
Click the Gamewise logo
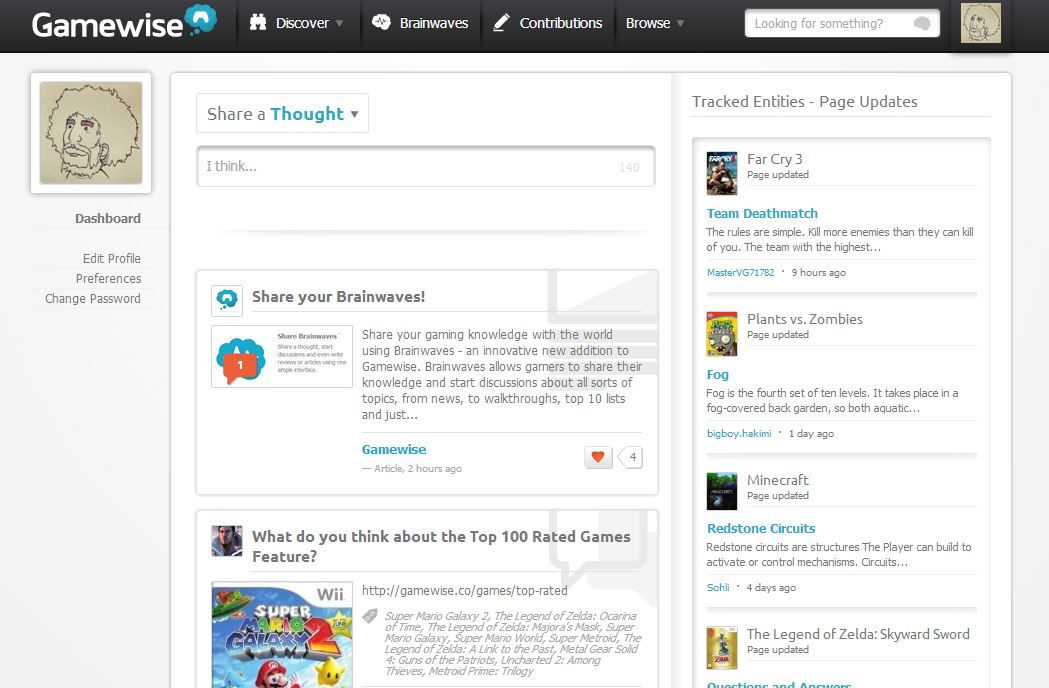click(x=124, y=22)
